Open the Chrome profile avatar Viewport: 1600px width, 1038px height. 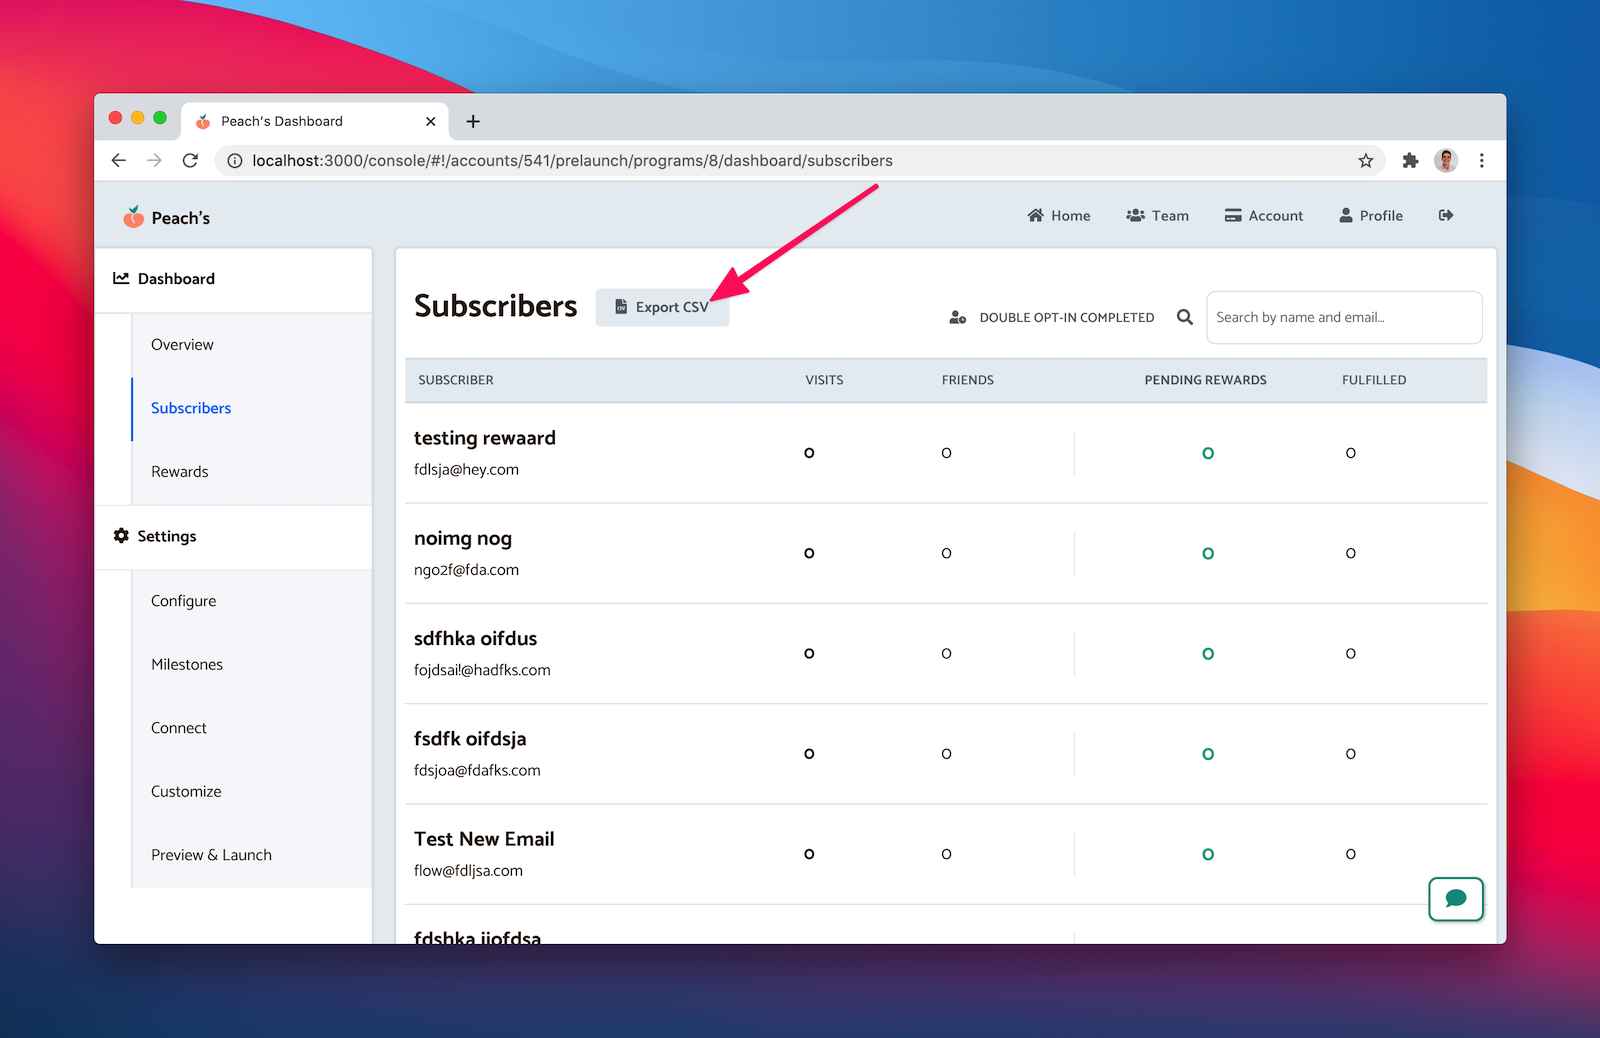(x=1446, y=161)
